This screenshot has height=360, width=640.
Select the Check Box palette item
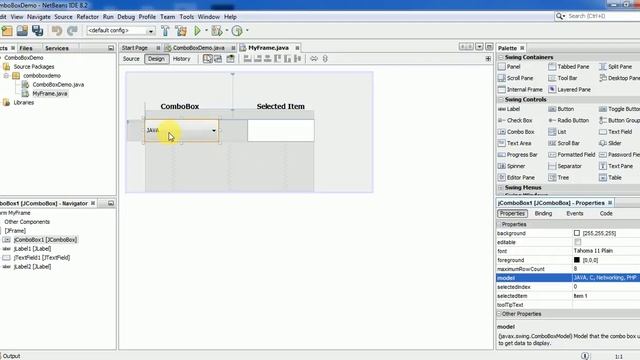pyautogui.click(x=515, y=120)
